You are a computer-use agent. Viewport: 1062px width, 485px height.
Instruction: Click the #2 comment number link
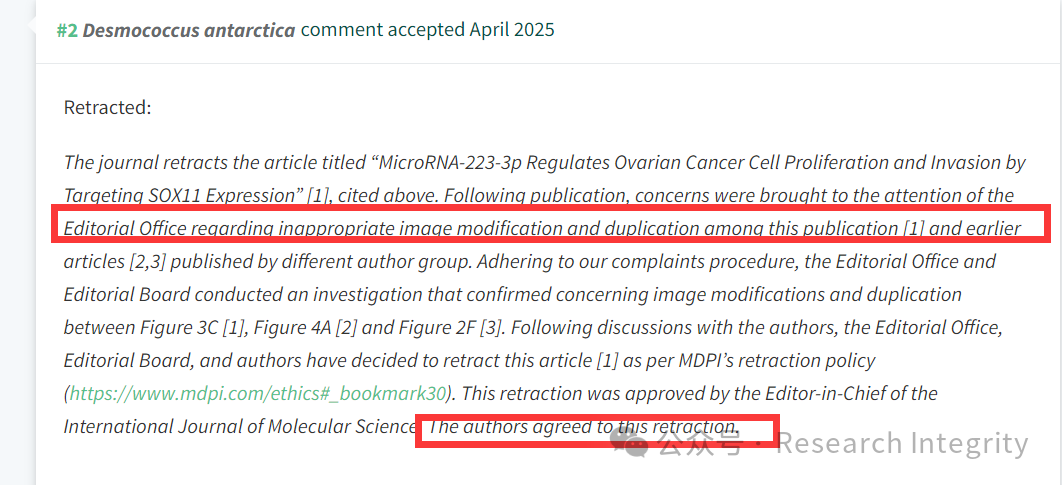coord(67,30)
